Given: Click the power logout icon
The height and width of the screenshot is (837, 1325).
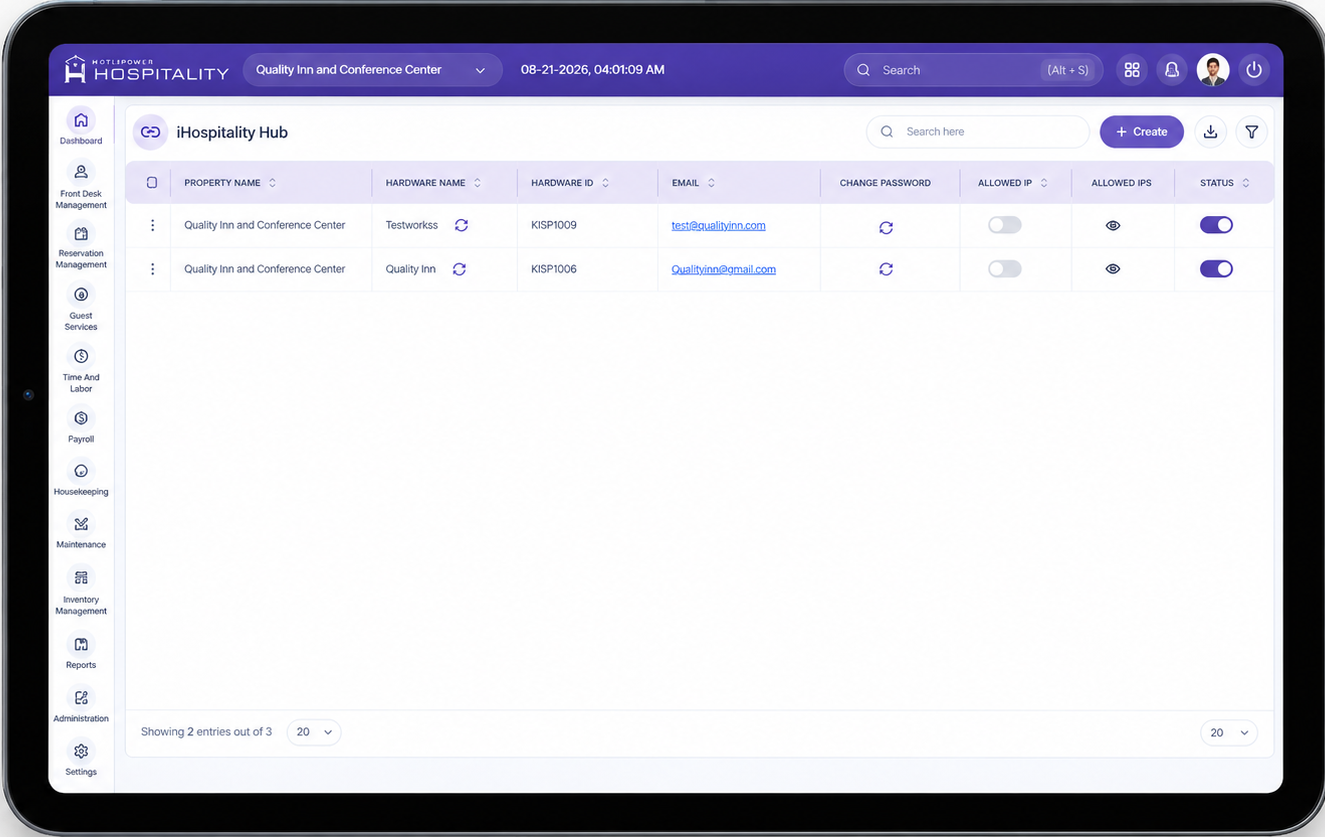Looking at the screenshot, I should coord(1254,70).
